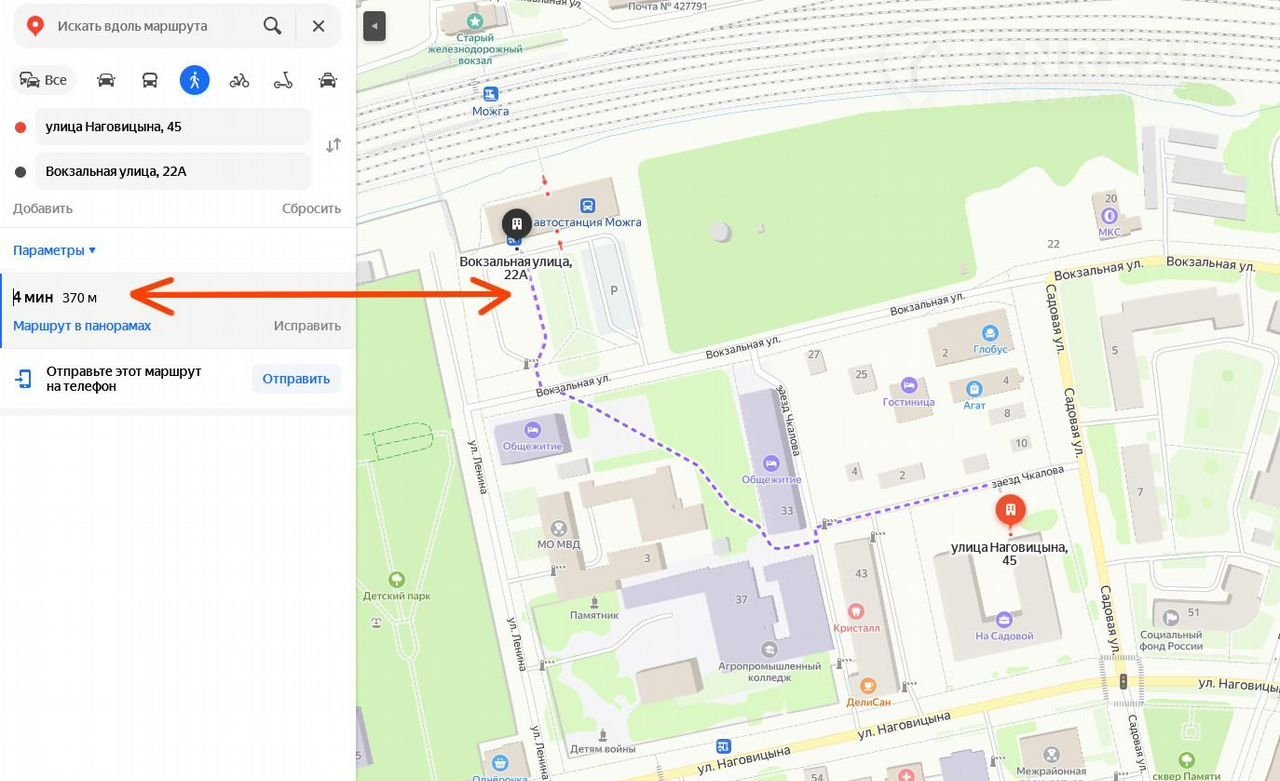Expand the Параметры dropdown

click(55, 250)
